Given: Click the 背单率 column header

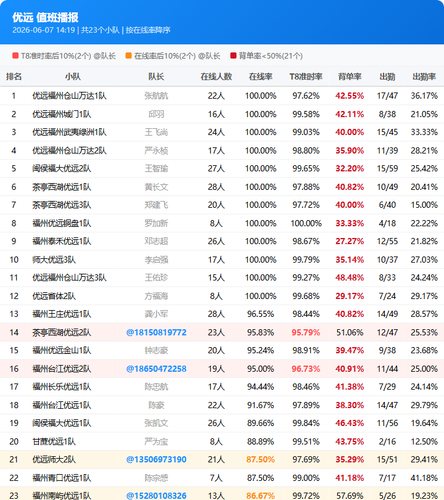Looking at the screenshot, I should 350,77.
